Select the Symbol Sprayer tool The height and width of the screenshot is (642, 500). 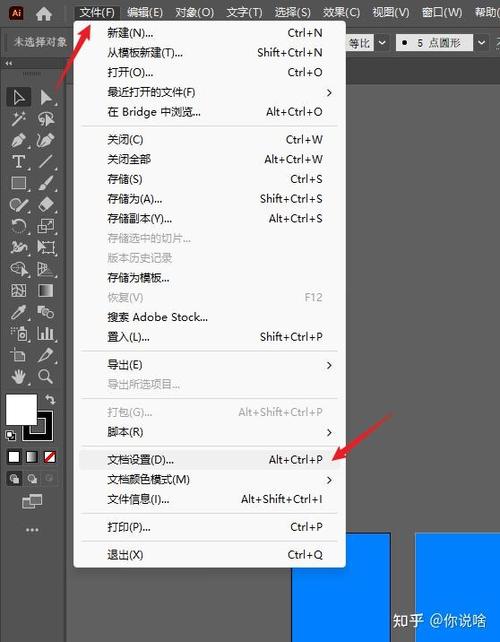click(x=18, y=333)
